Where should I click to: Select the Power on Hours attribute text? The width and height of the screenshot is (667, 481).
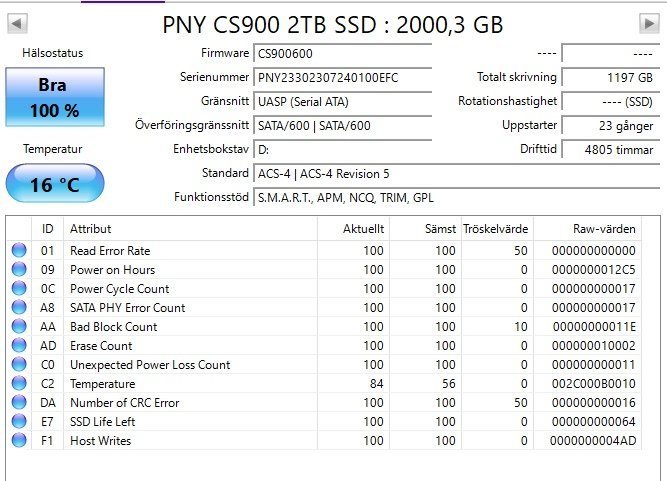coord(112,270)
